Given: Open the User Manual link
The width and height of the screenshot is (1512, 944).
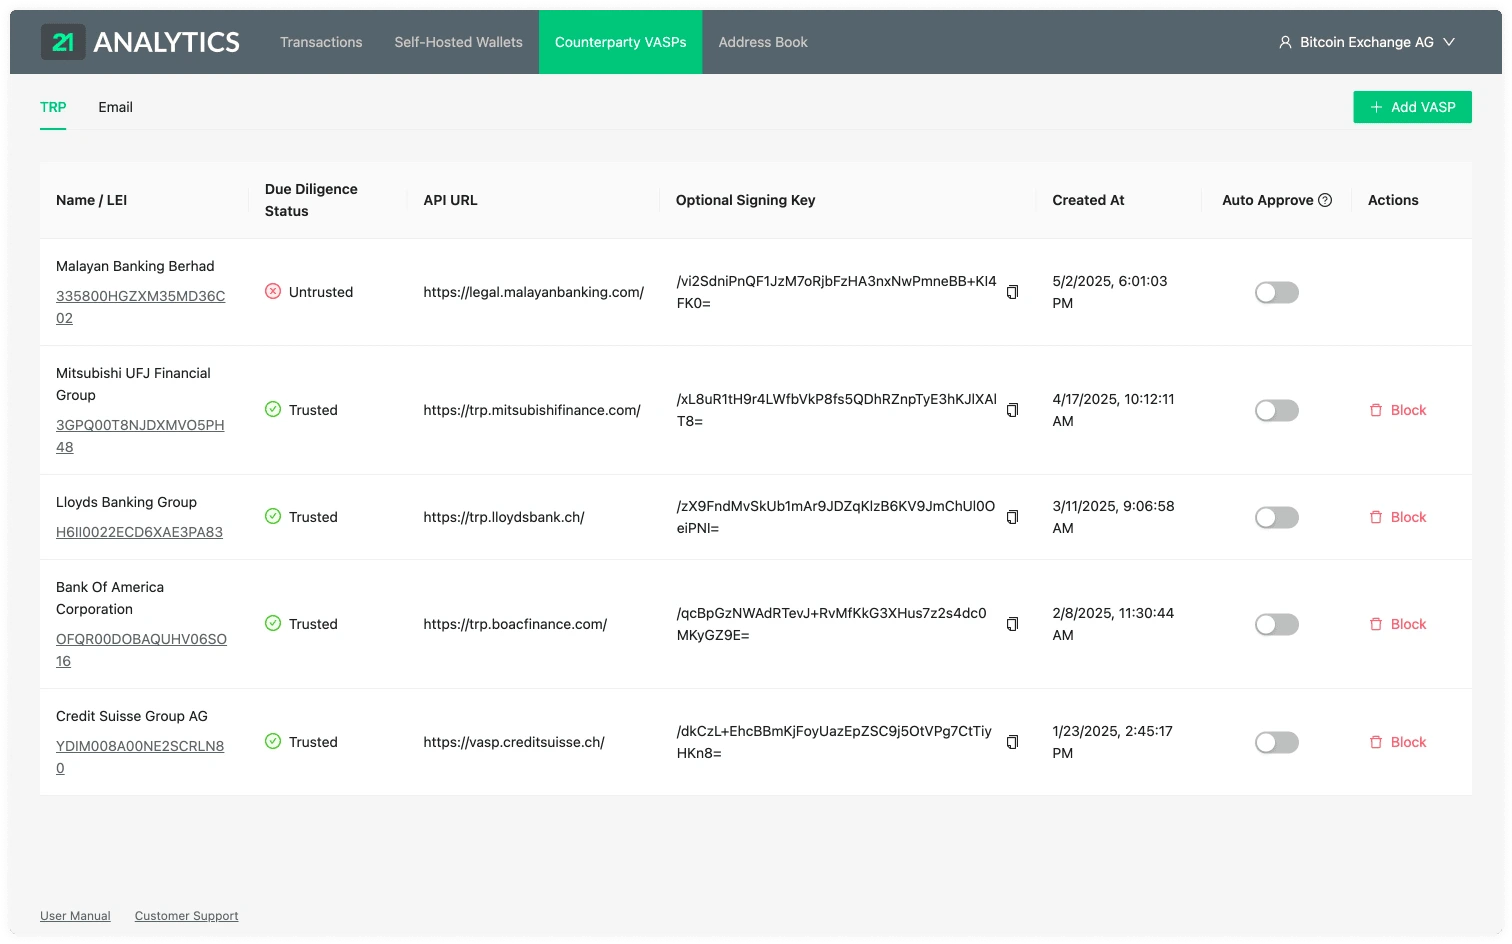Looking at the screenshot, I should pyautogui.click(x=75, y=916).
